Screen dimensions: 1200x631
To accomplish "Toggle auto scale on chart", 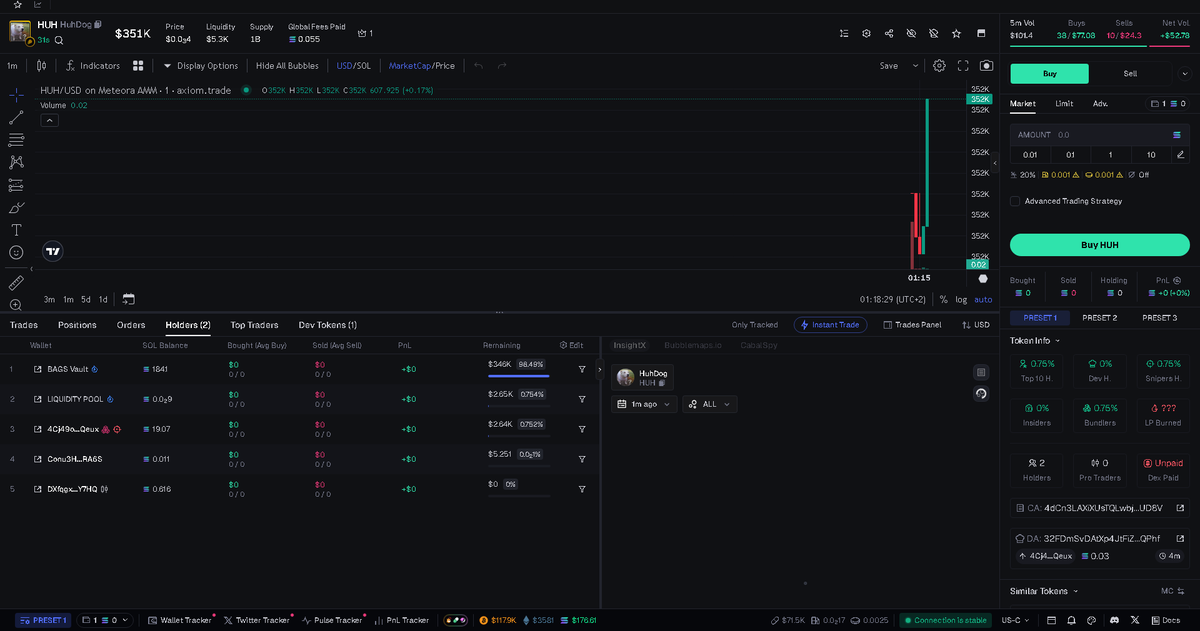I will (983, 299).
